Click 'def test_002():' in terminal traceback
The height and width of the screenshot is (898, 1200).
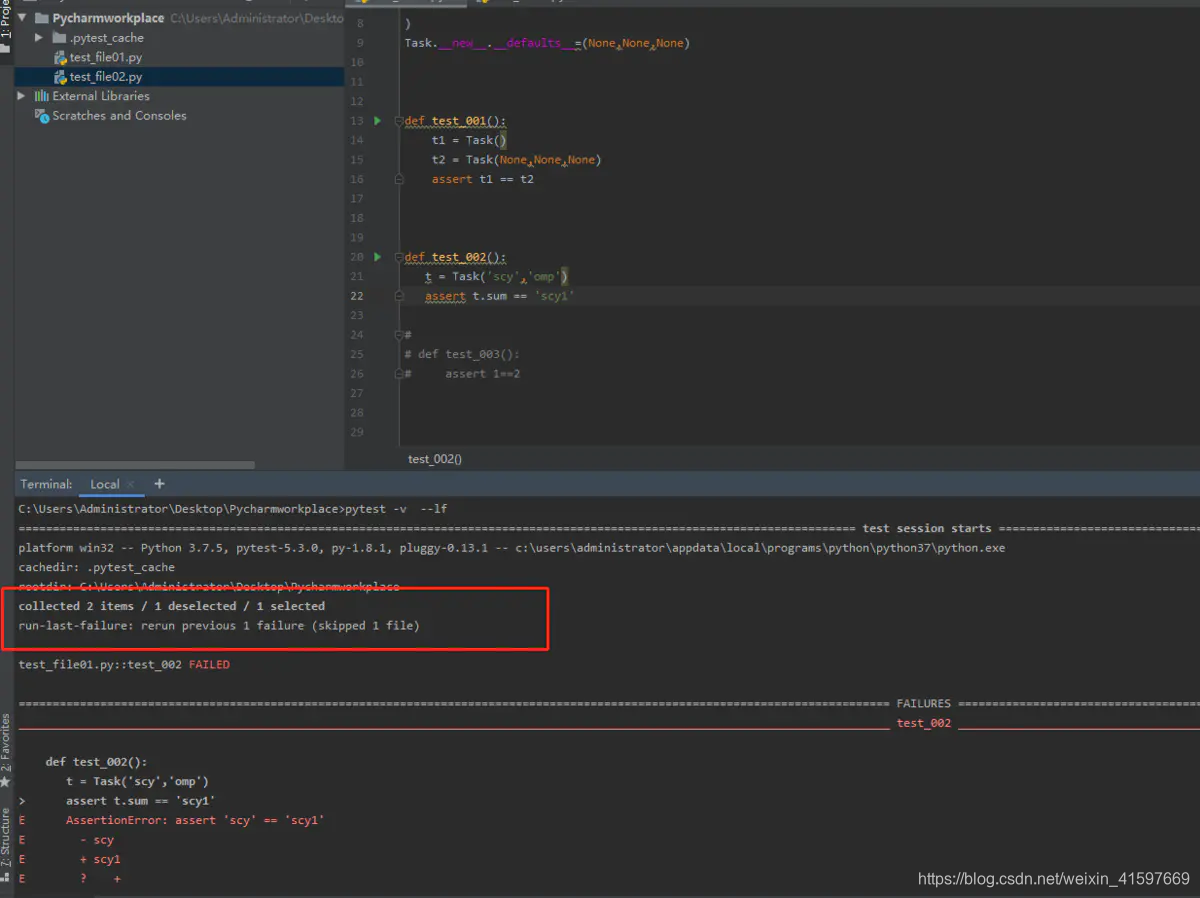(x=96, y=762)
